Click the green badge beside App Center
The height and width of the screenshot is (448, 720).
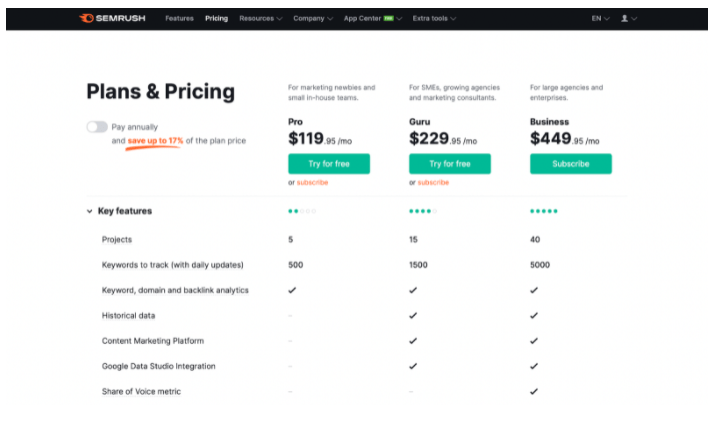388,18
